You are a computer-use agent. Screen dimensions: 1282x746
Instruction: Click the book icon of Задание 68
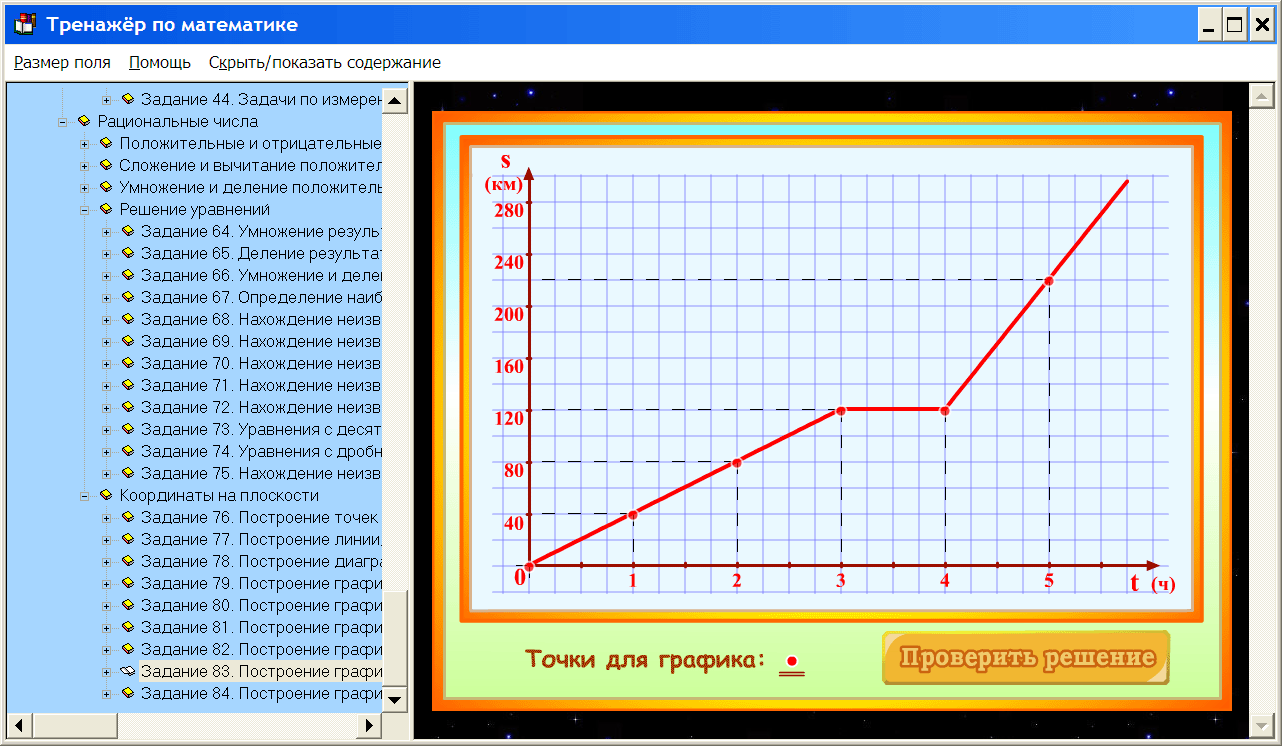pos(127,319)
